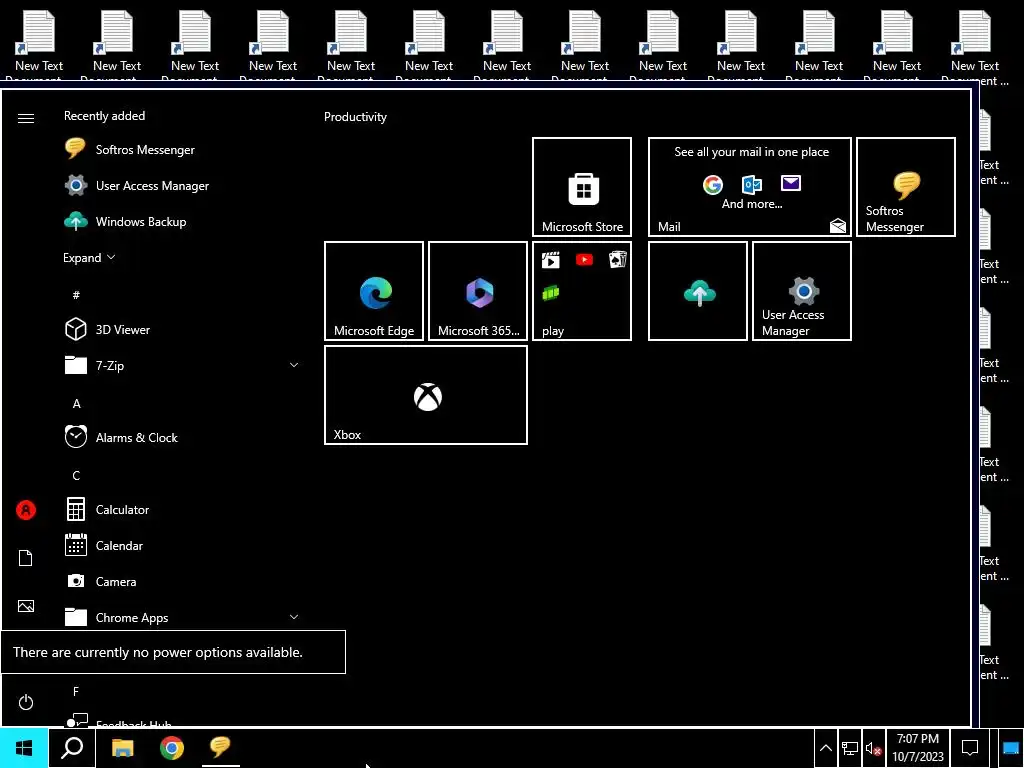Open the notification center icon
The height and width of the screenshot is (768, 1024).
coord(970,748)
